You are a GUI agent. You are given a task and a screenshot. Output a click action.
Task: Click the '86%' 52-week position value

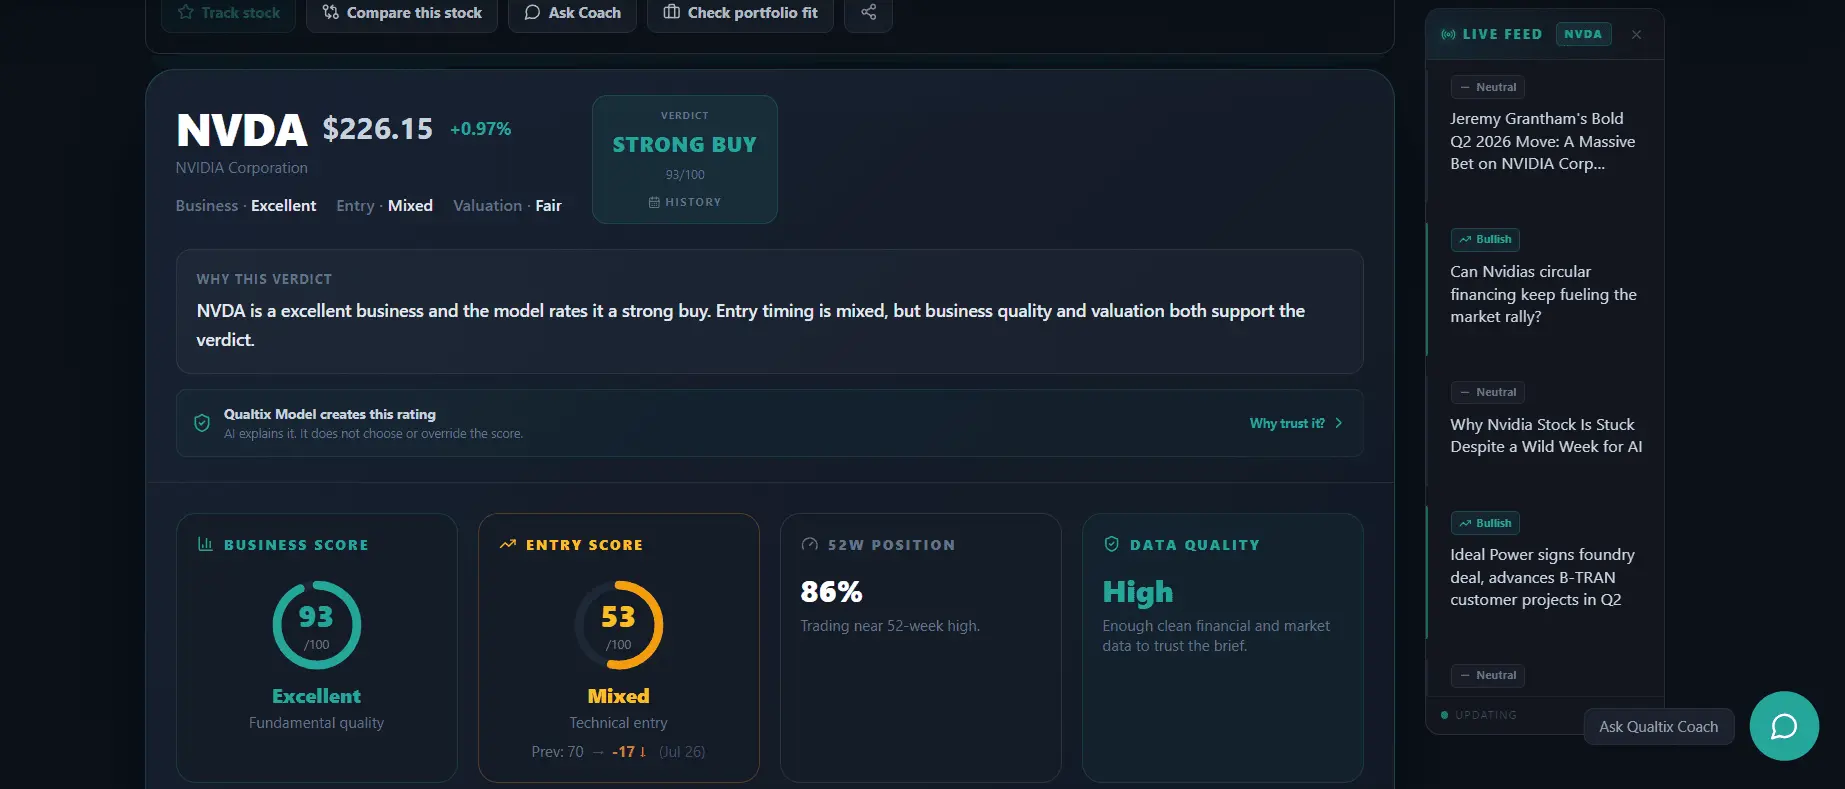(x=831, y=592)
